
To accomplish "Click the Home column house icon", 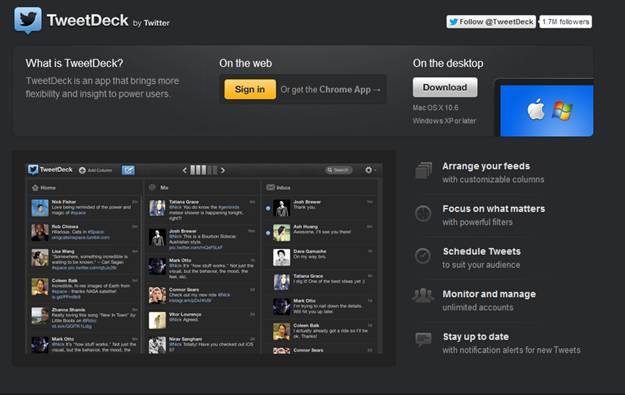I will (x=35, y=188).
